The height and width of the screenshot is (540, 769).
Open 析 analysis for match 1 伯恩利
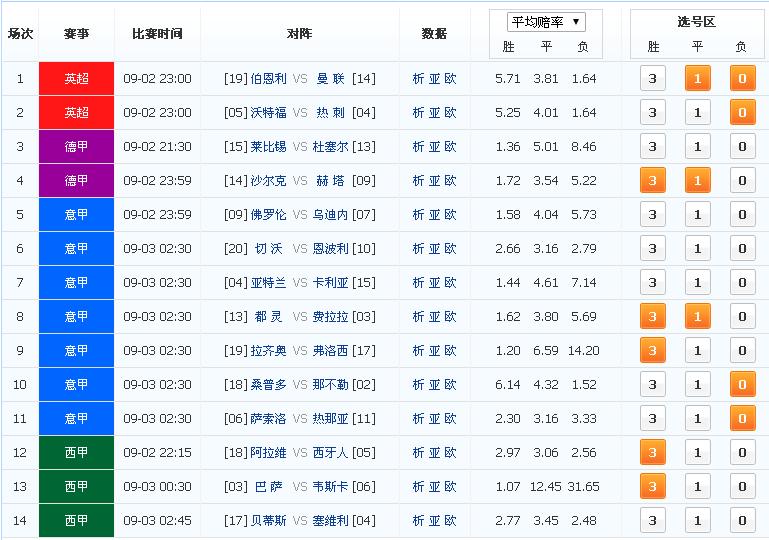point(418,78)
